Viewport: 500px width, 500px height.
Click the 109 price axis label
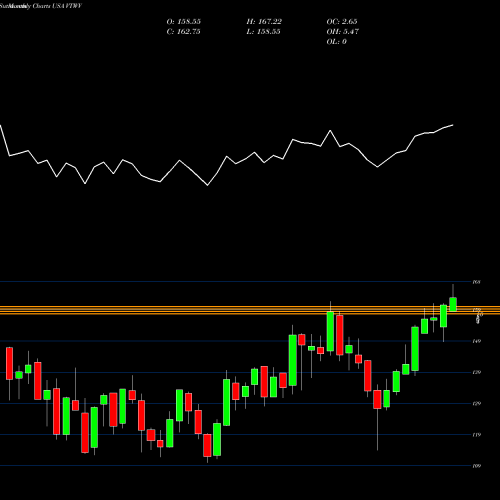pos(477,466)
